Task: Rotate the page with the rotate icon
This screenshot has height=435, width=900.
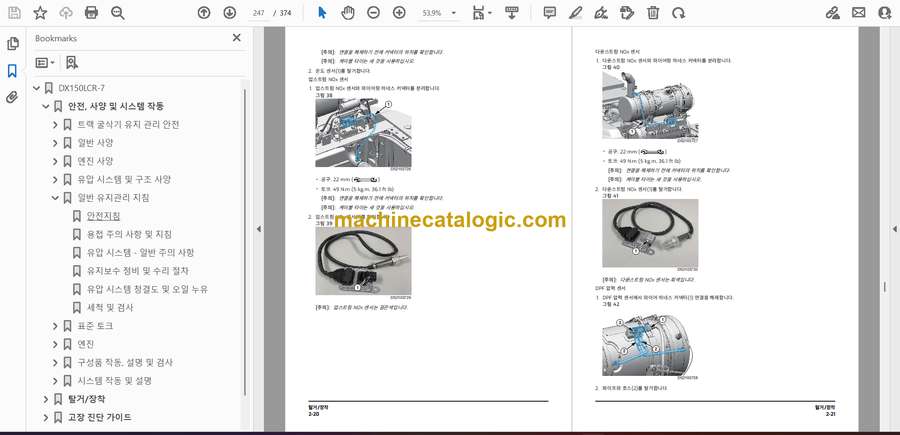Action: tap(678, 13)
